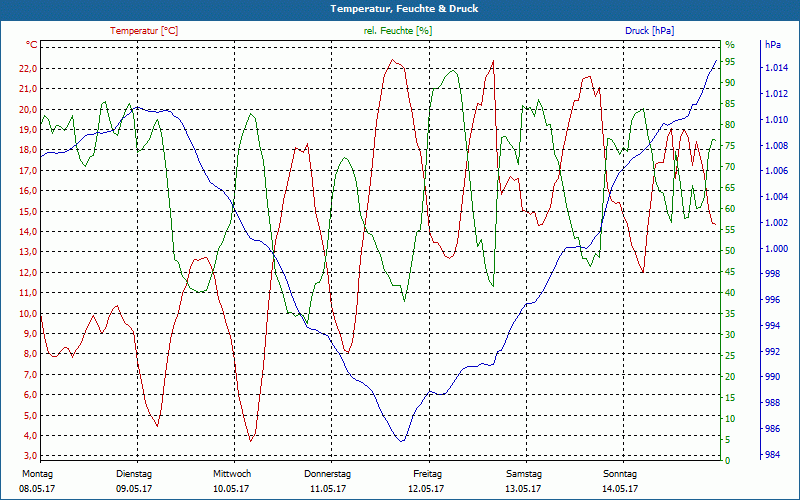Click the '10,0' temperature axis value
The image size is (800, 500).
coord(29,313)
